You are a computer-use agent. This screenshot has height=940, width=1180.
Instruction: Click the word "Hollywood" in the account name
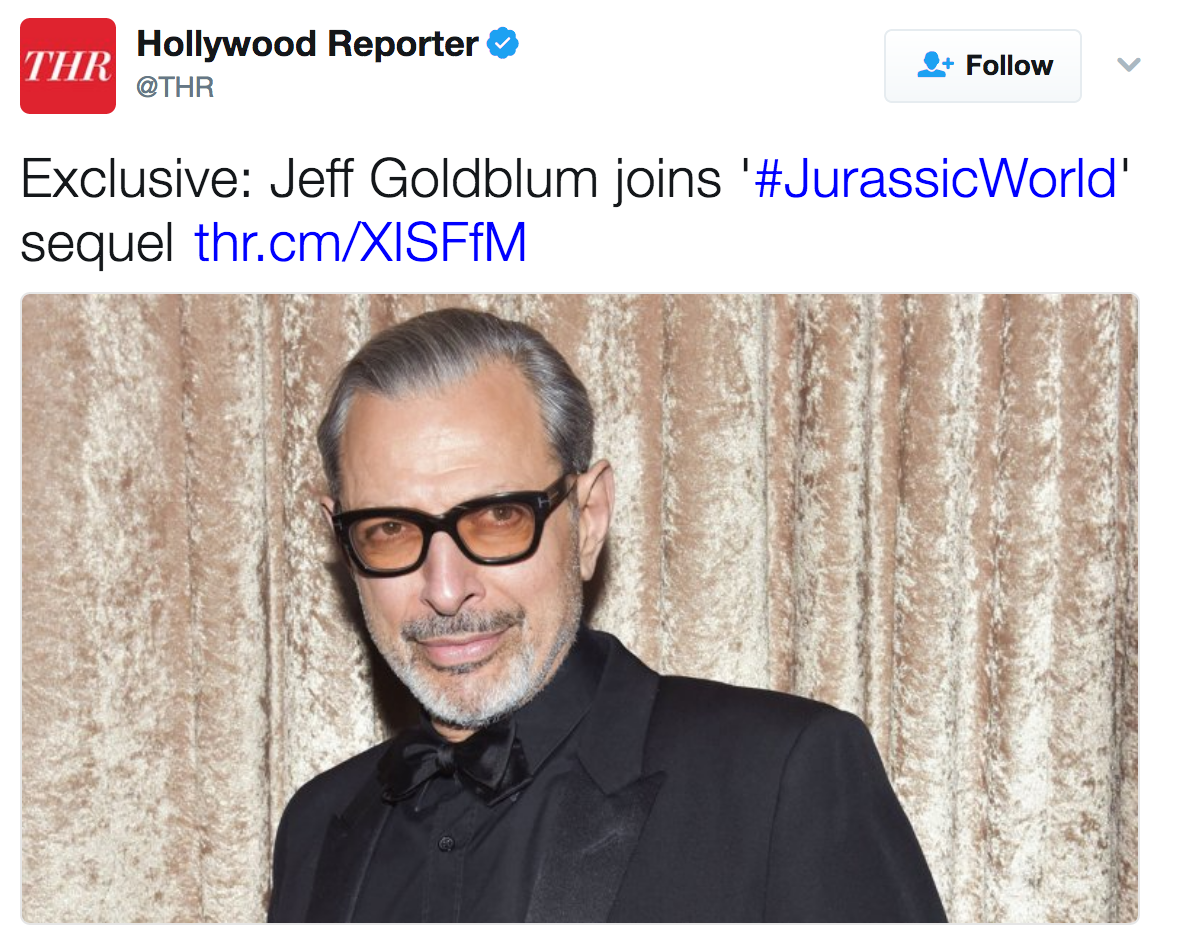point(226,44)
